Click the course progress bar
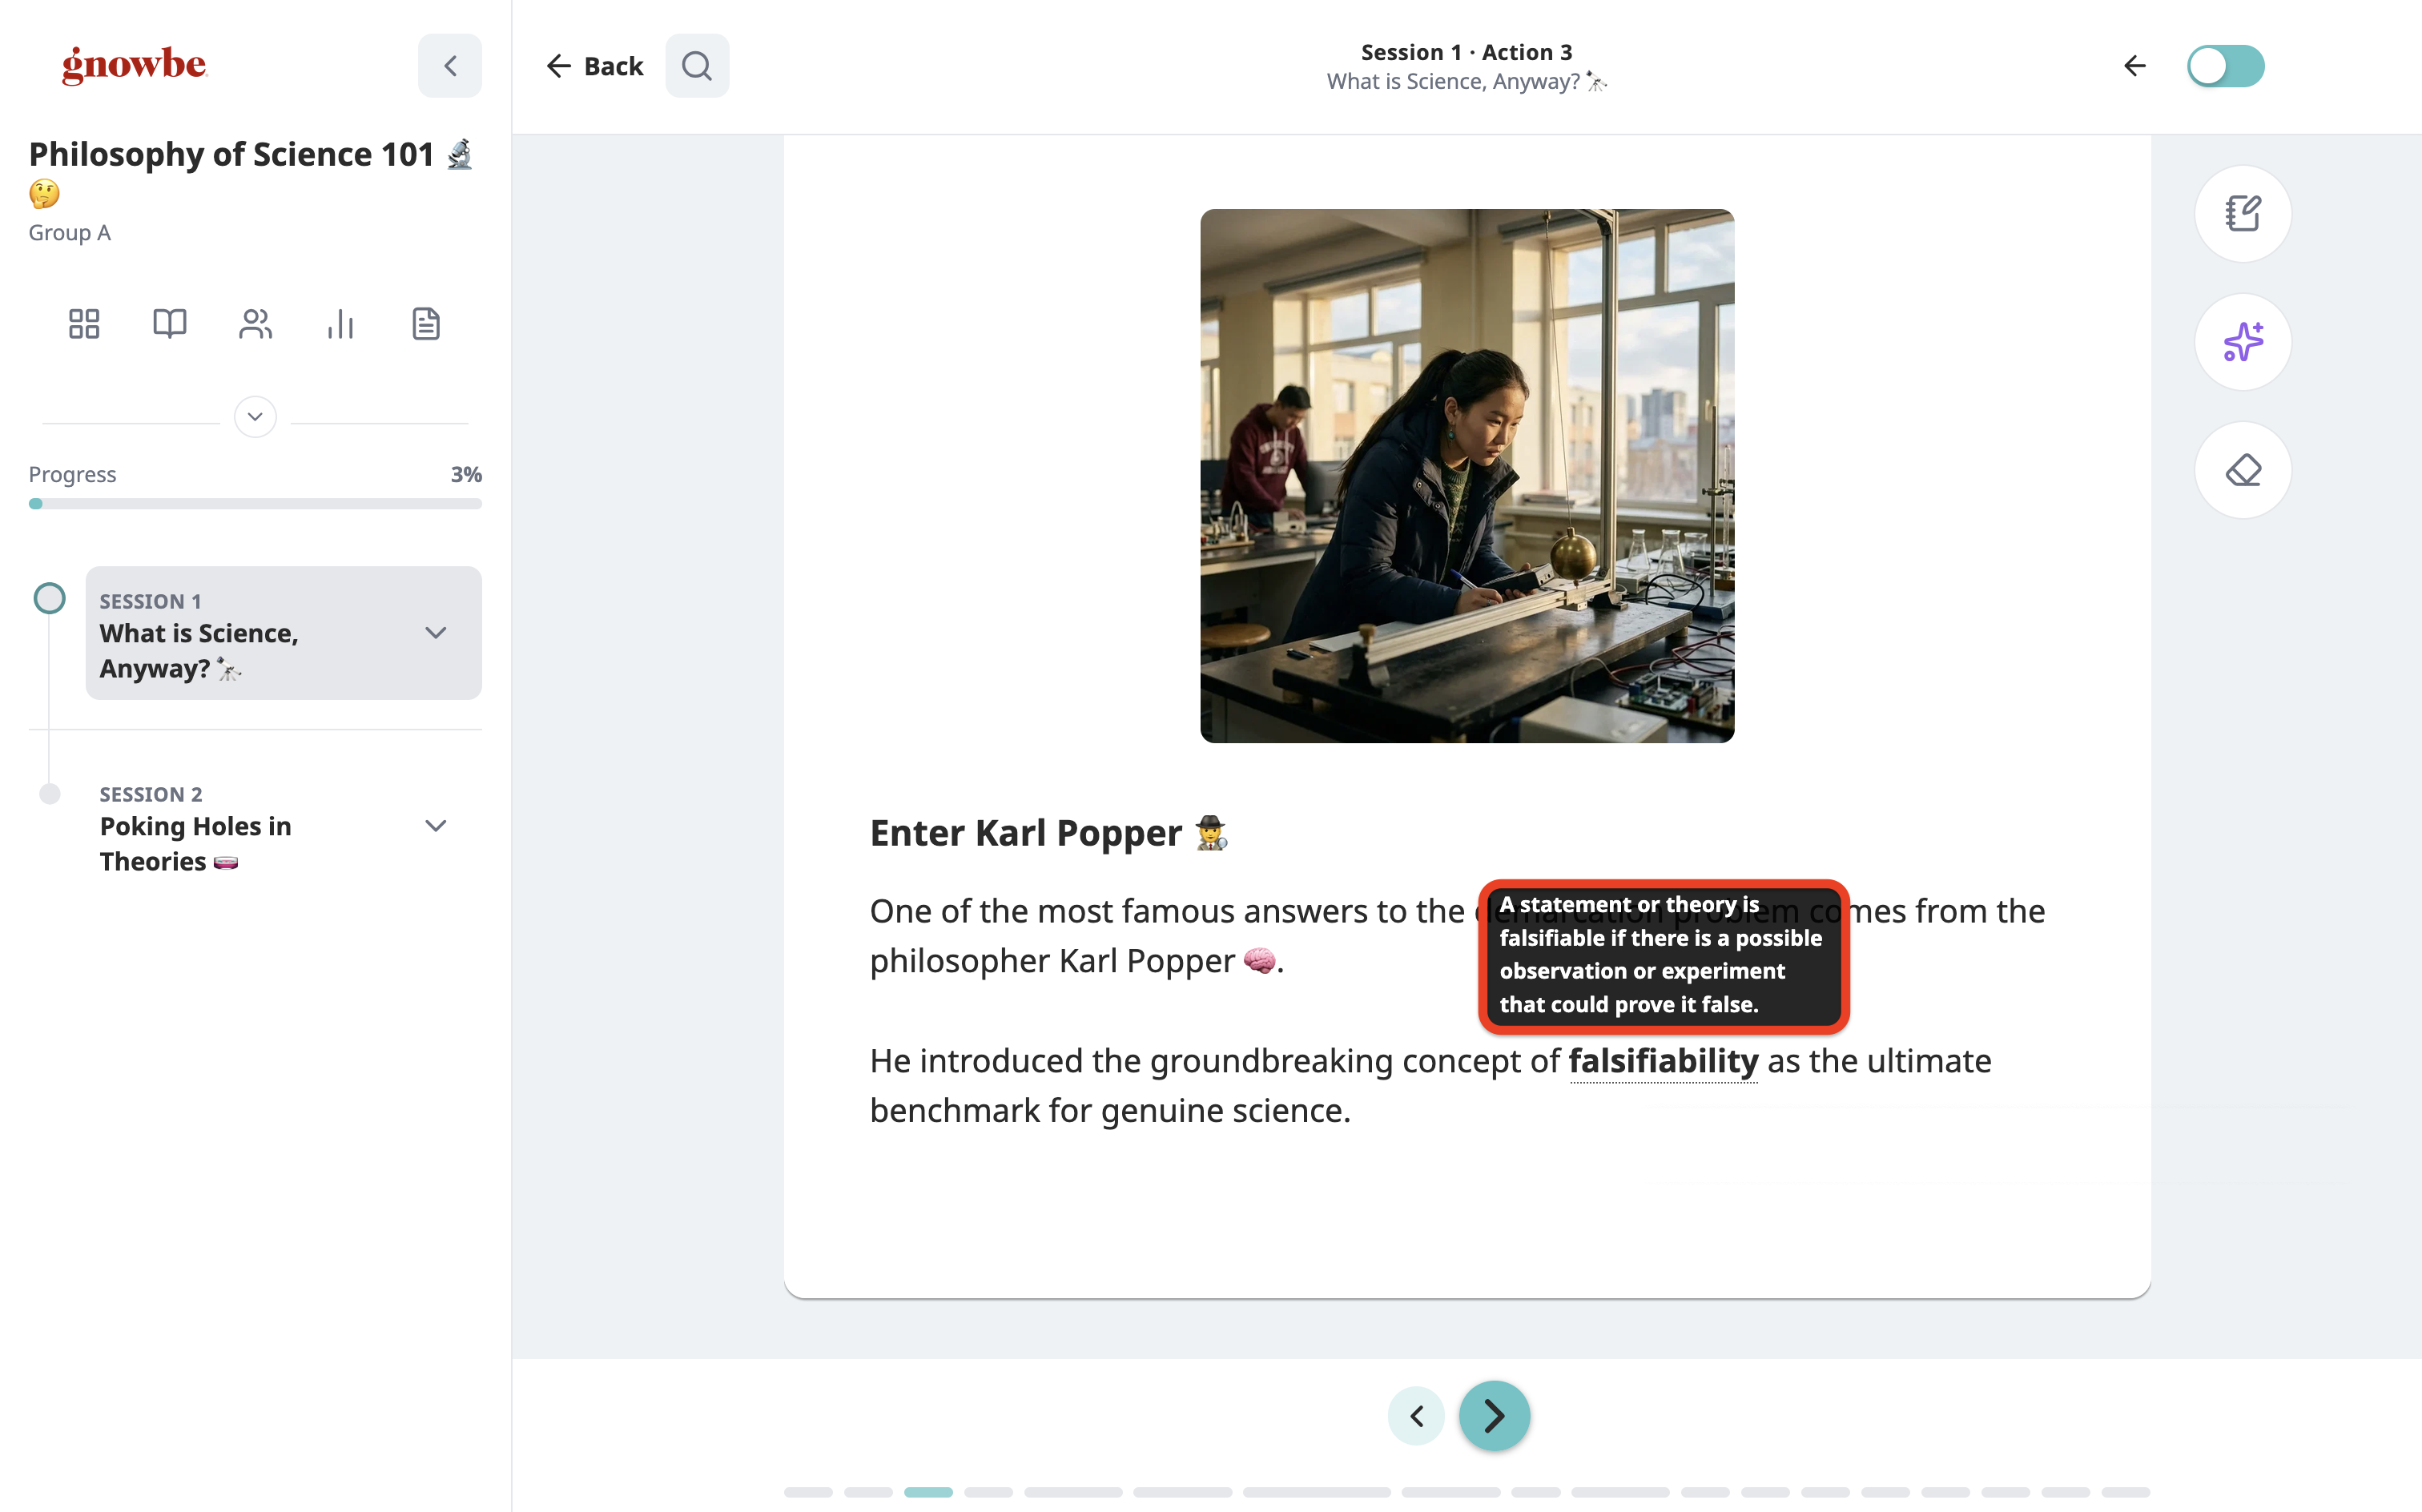The image size is (2422, 1512). coord(255,504)
